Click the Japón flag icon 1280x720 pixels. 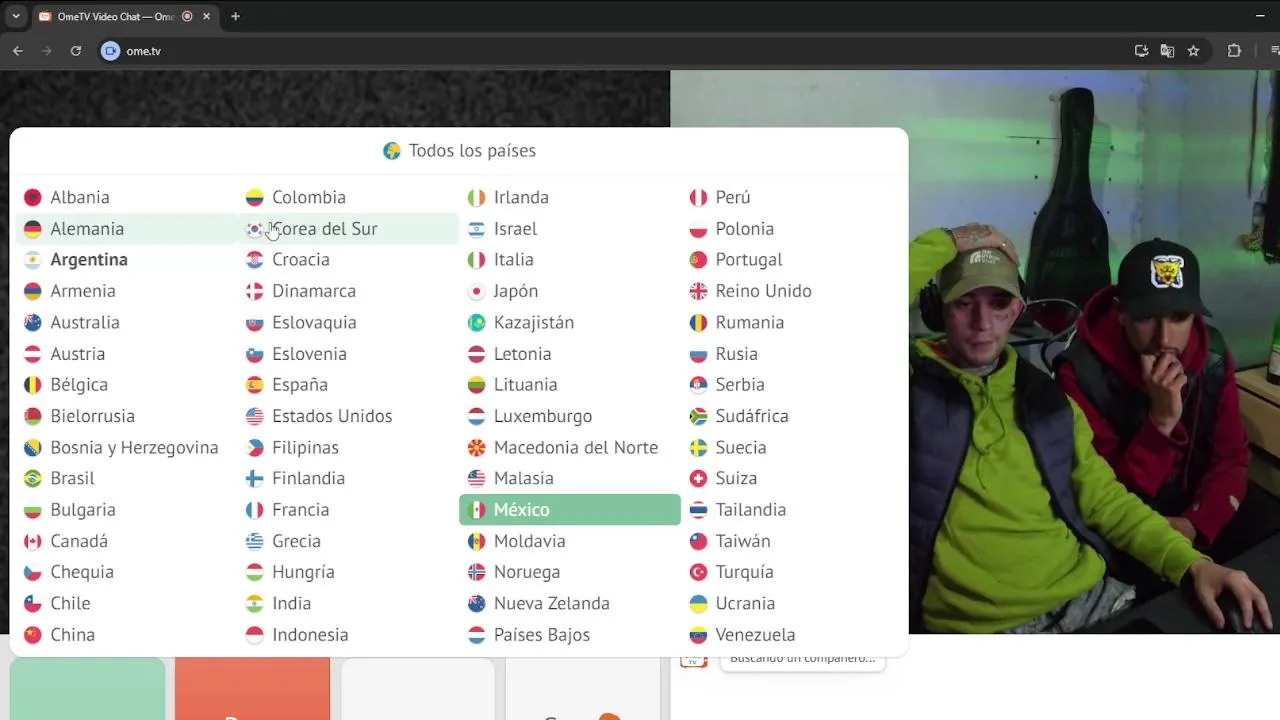pos(476,291)
